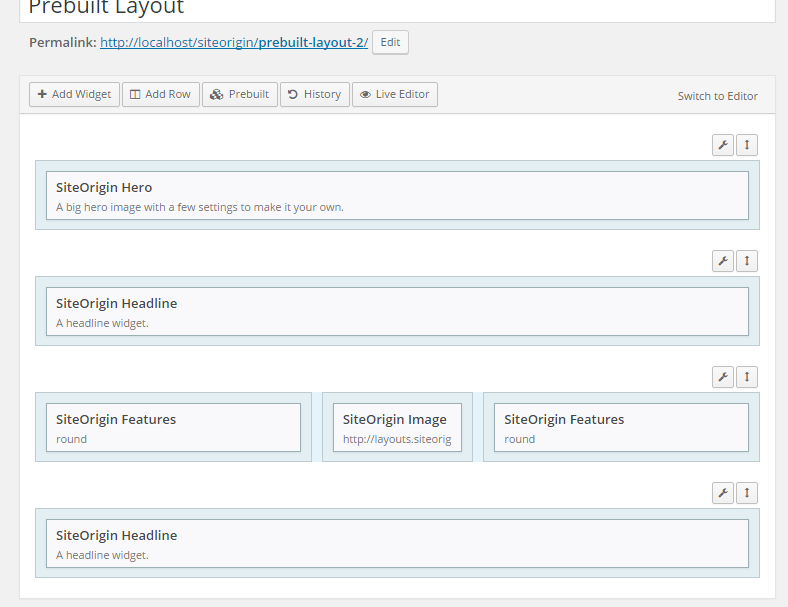Click the Add Row button
Image resolution: width=788 pixels, height=607 pixels.
coord(161,94)
